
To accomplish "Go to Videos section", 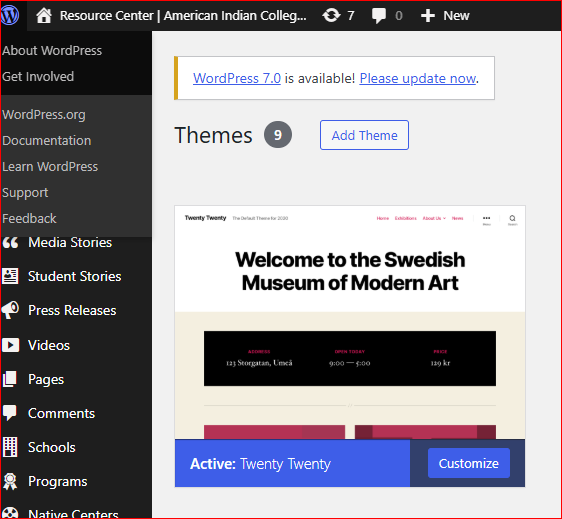I will pos(49,345).
